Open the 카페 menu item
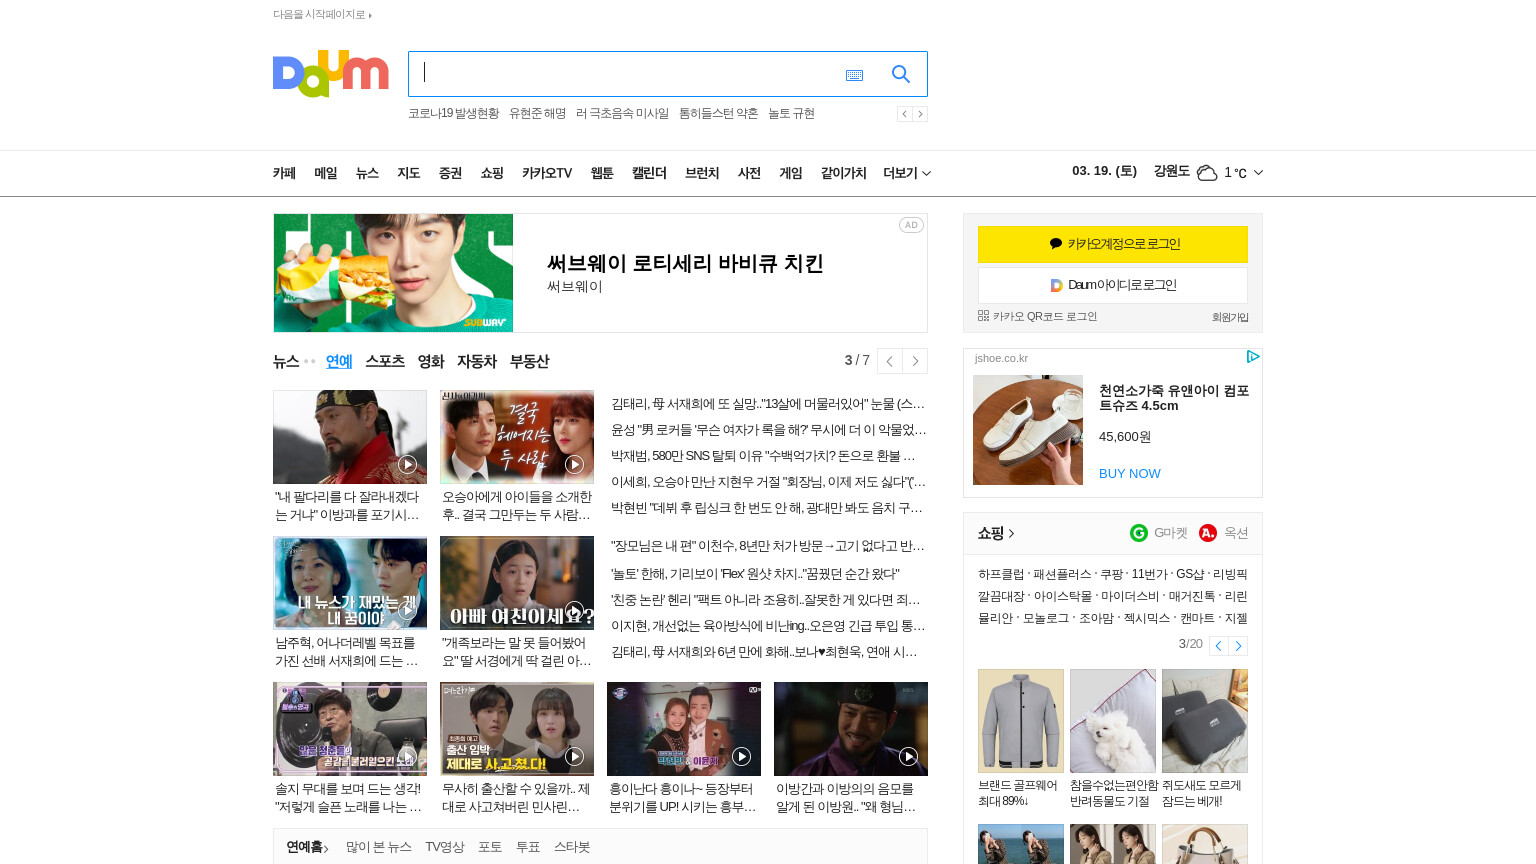Image resolution: width=1536 pixels, height=864 pixels. (284, 173)
